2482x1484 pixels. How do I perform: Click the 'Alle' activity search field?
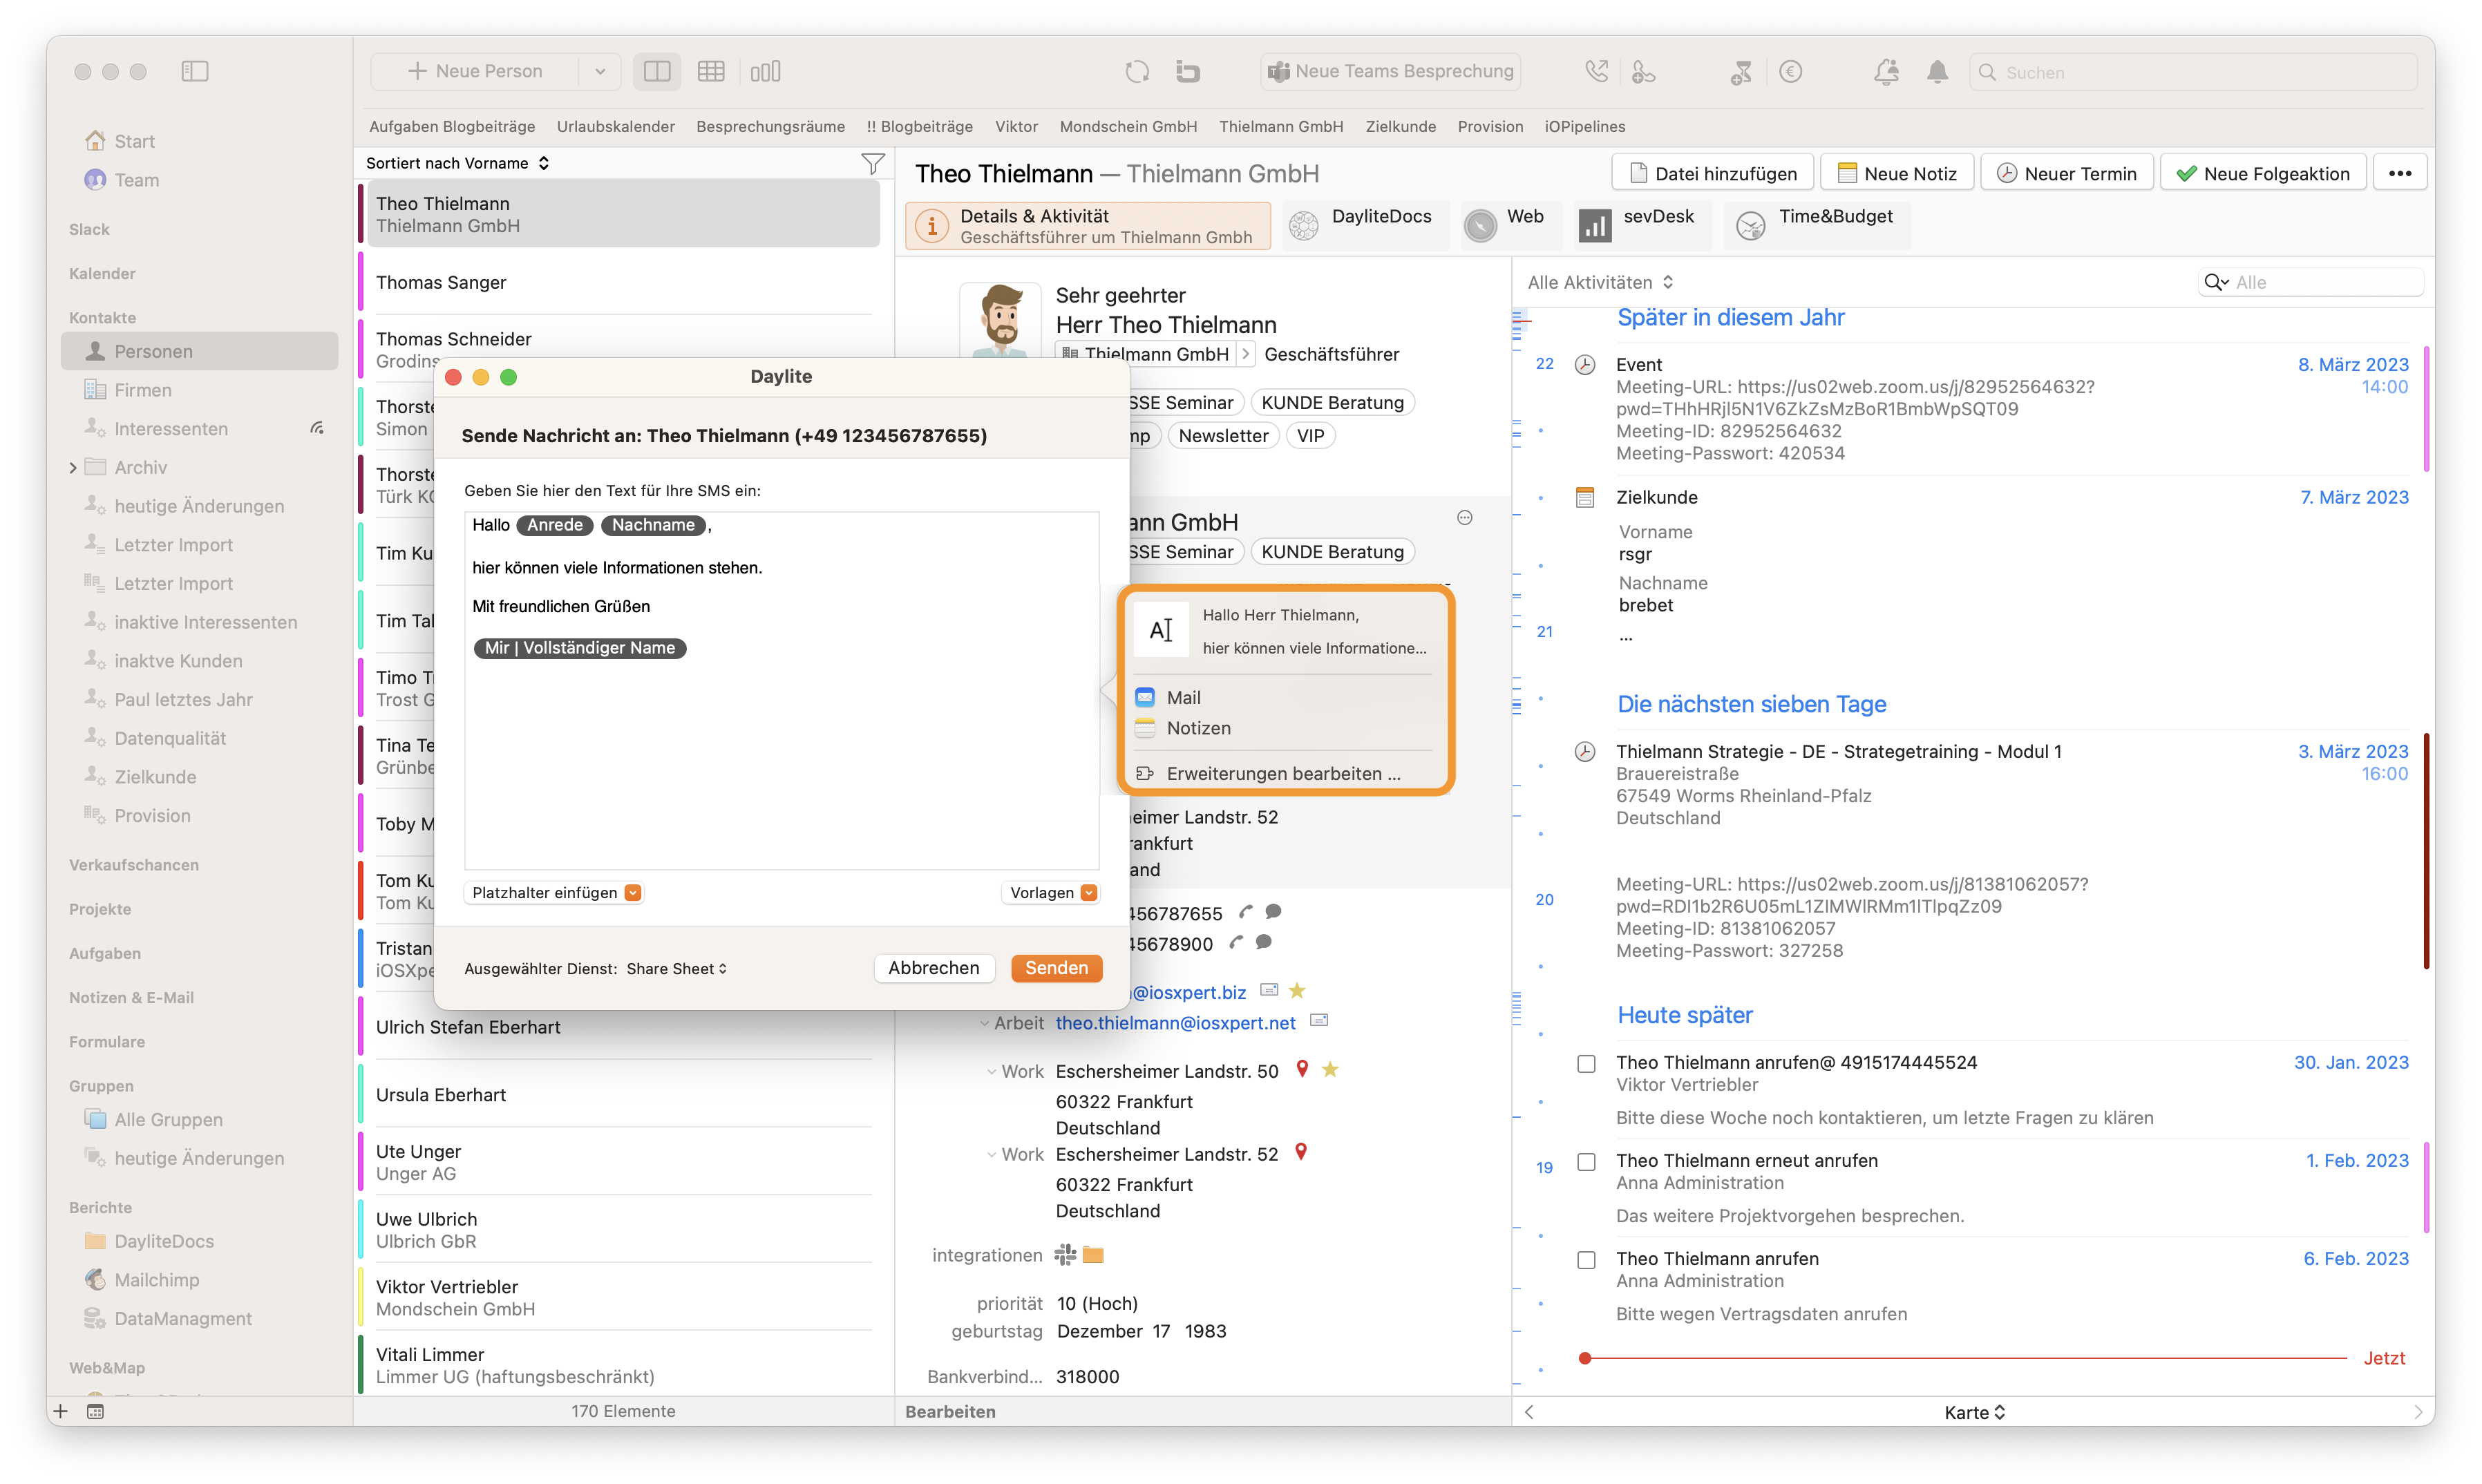coord(2311,282)
